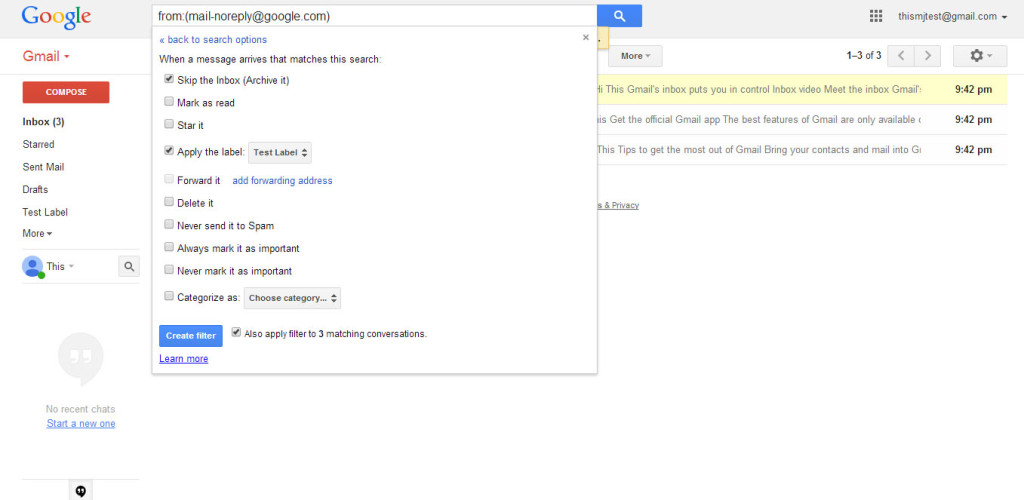This screenshot has width=1024, height=500.
Task: Open Sent Mail folder
Action: point(43,167)
